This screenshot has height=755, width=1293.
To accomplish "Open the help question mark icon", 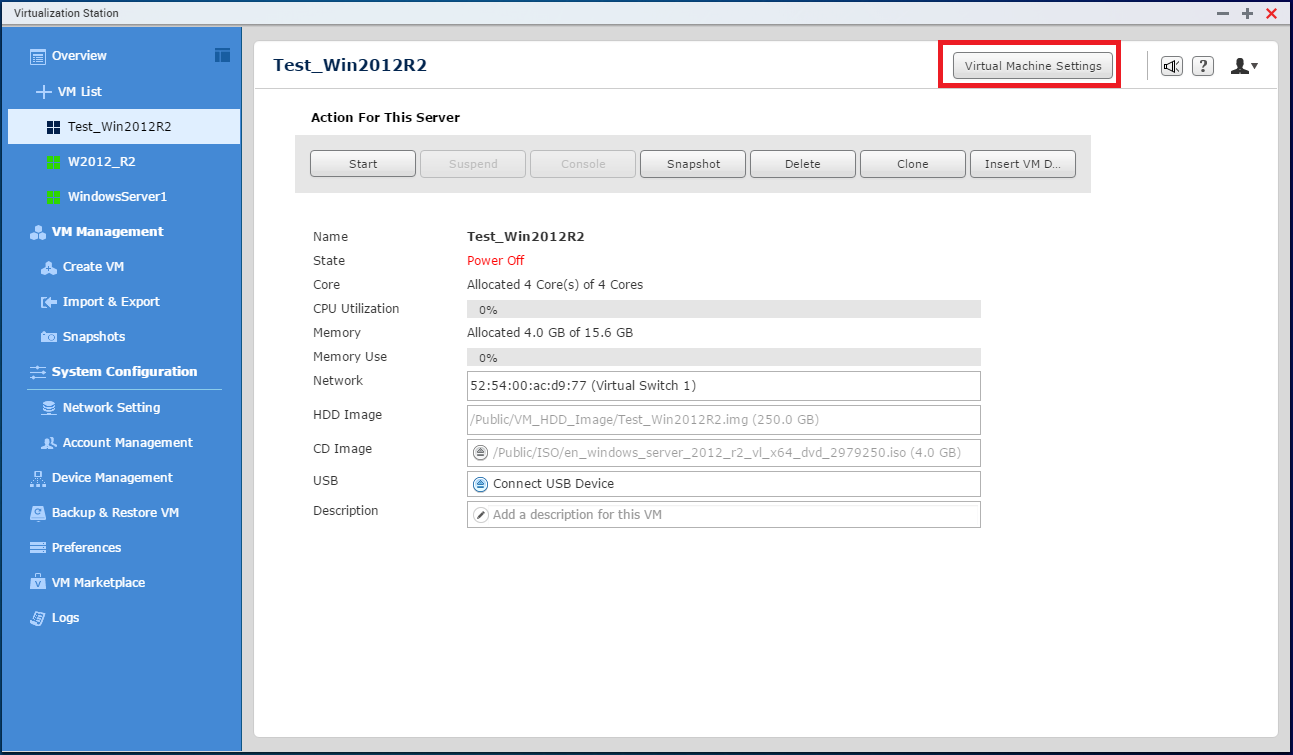I will [x=1203, y=66].
